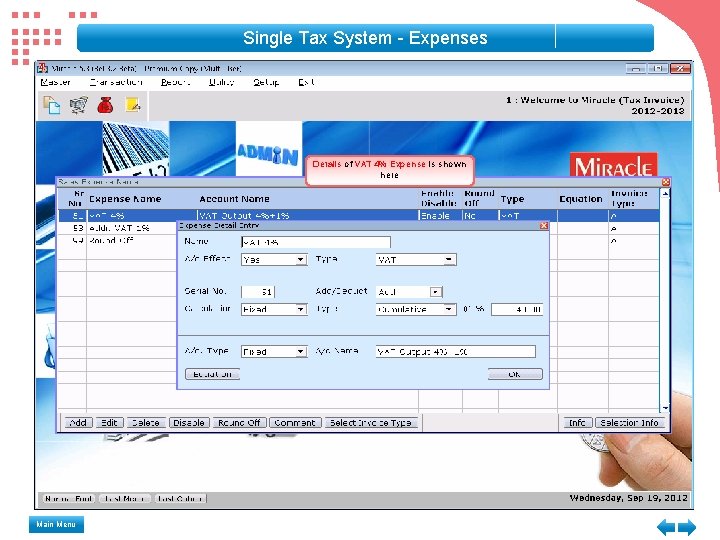Image resolution: width=720 pixels, height=540 pixels.
Task: Click the Last Column button
Action: (180, 498)
